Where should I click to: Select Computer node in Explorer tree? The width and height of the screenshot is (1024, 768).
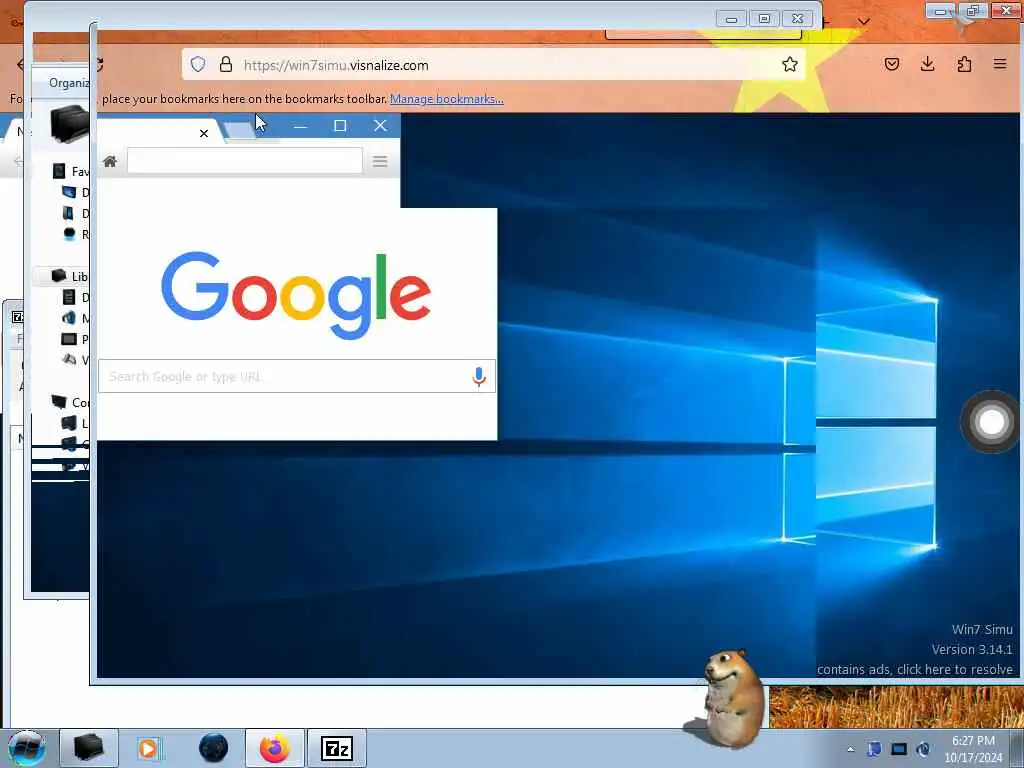pyautogui.click(x=70, y=402)
